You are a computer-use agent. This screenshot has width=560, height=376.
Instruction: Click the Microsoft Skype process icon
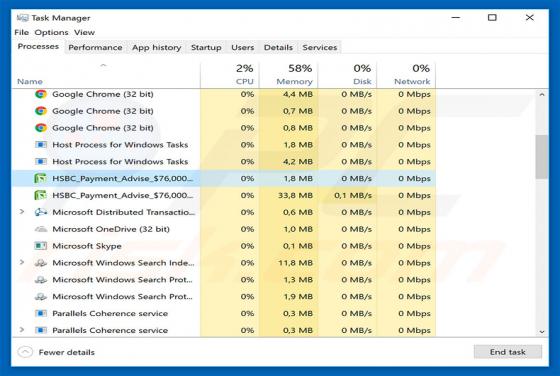41,246
